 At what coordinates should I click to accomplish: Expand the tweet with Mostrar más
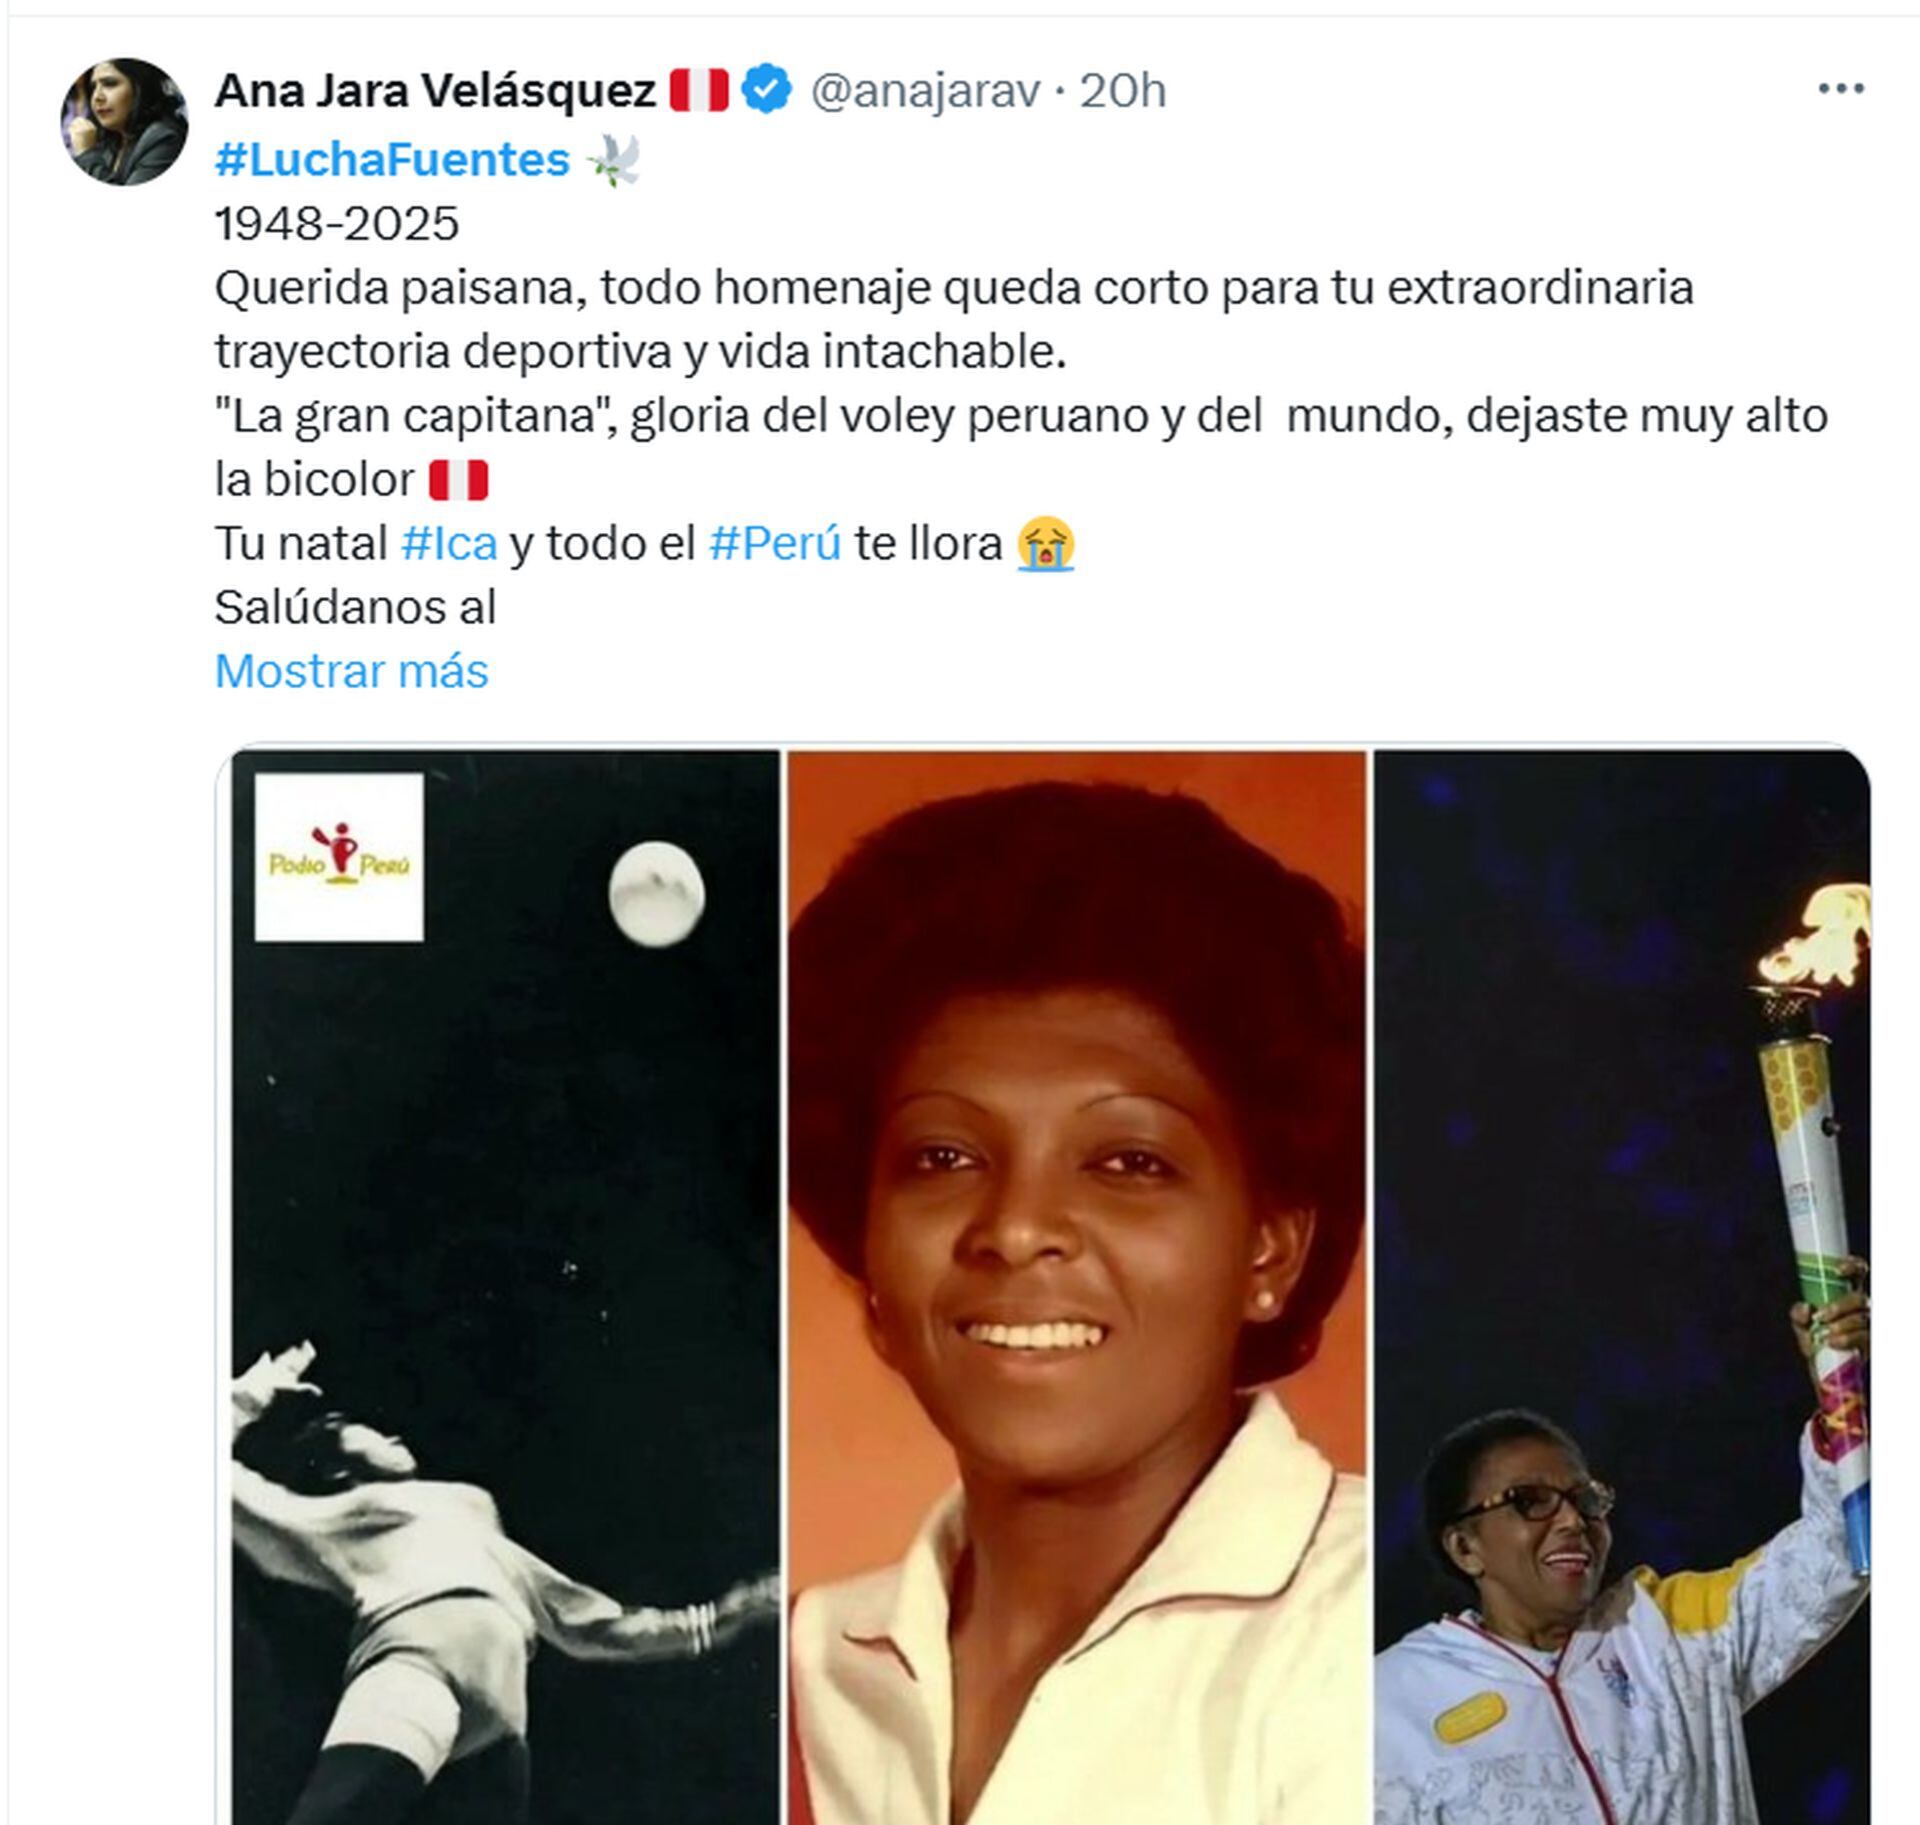click(351, 670)
